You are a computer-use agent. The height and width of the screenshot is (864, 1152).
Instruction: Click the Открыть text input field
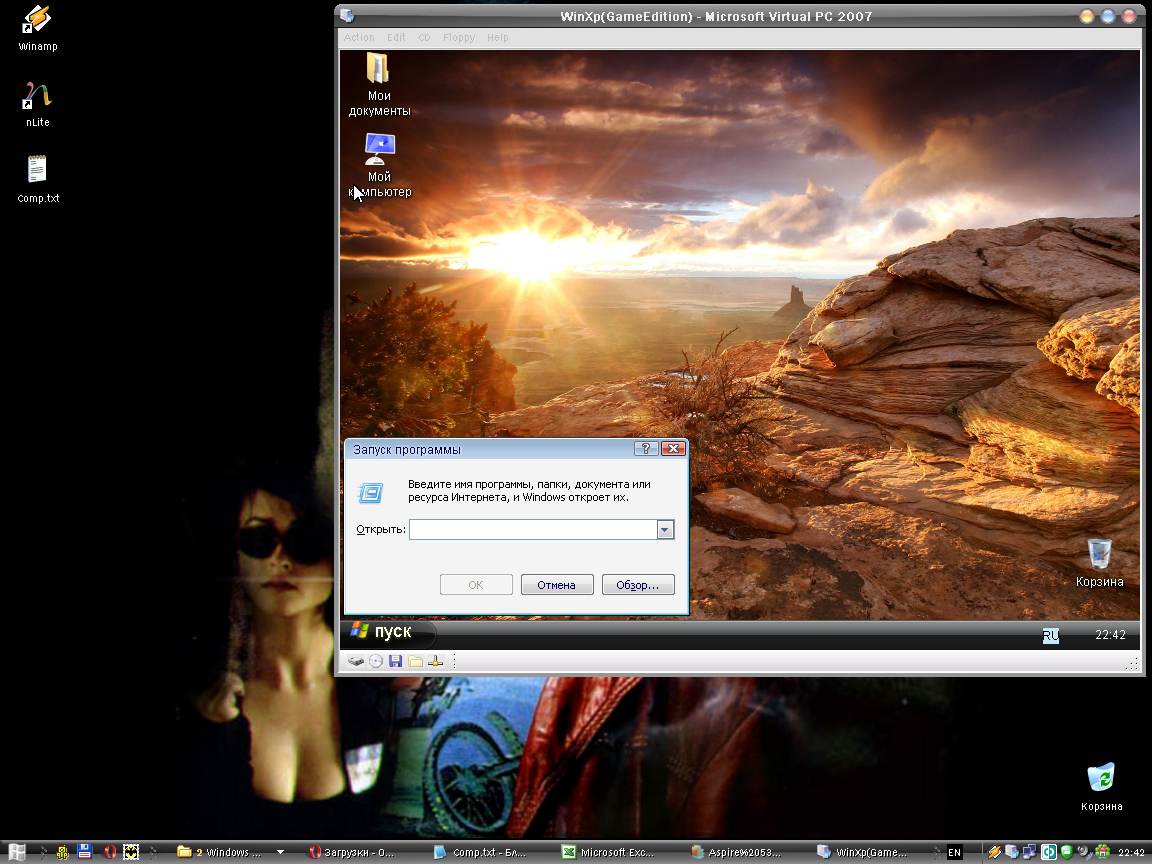[x=532, y=530]
